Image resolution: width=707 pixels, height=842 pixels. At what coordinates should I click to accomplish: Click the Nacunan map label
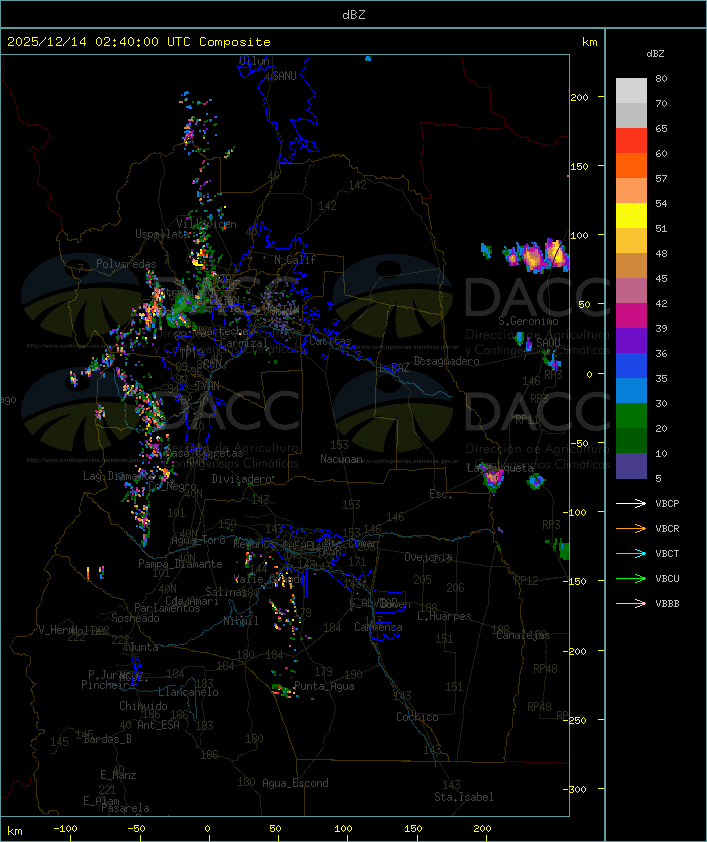341,459
